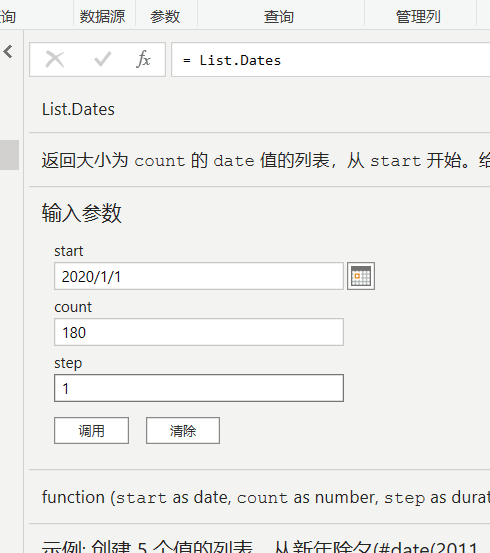Screen dimensions: 490x553
Task: Collapse the queries pane with left chevron
Action: [8, 52]
